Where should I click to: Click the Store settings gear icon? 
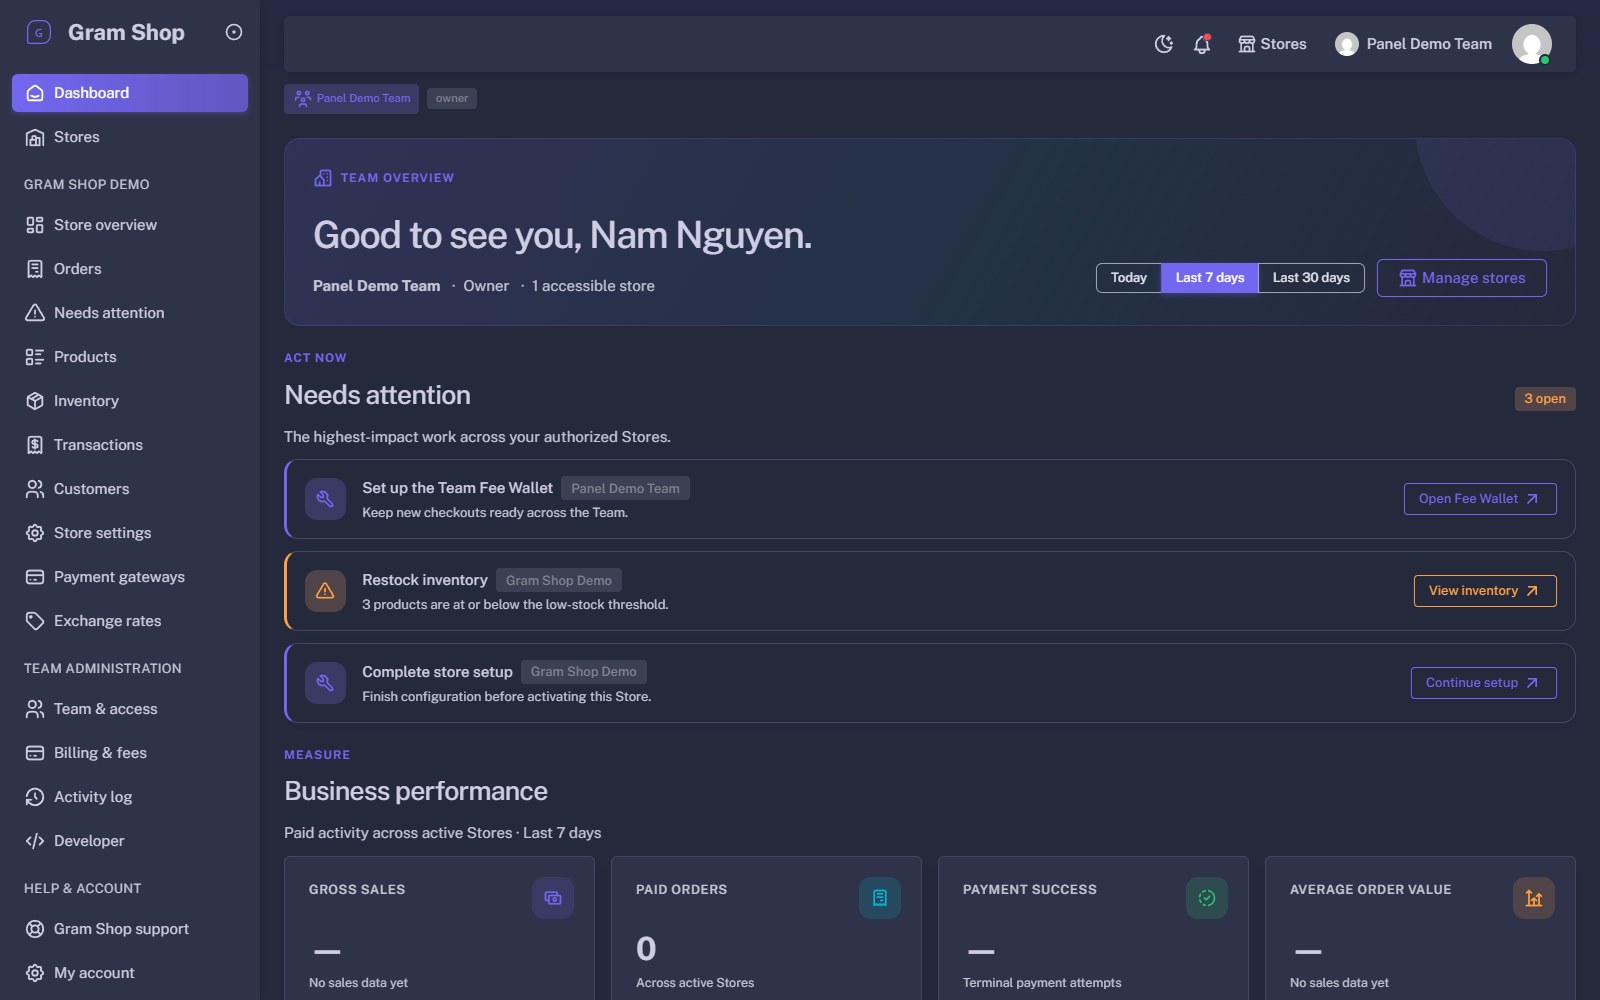pos(35,533)
